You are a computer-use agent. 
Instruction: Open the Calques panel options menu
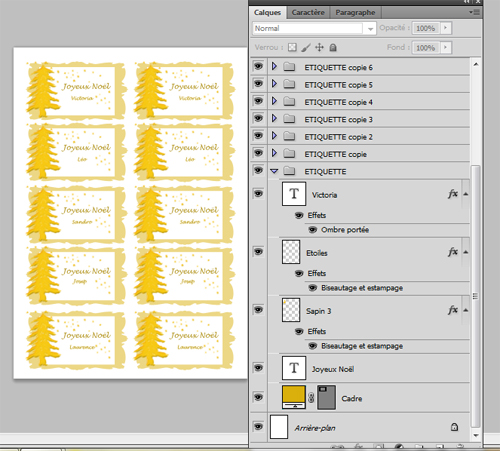[474, 12]
